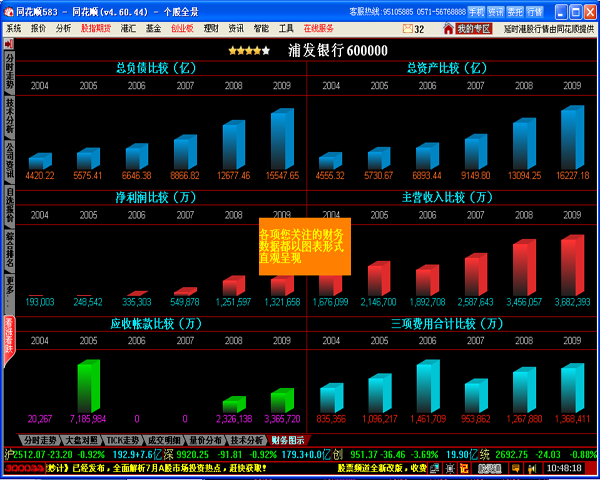600x480 pixels.
Task: Open the 记 notes icon in the status bar
Action: pos(464,468)
